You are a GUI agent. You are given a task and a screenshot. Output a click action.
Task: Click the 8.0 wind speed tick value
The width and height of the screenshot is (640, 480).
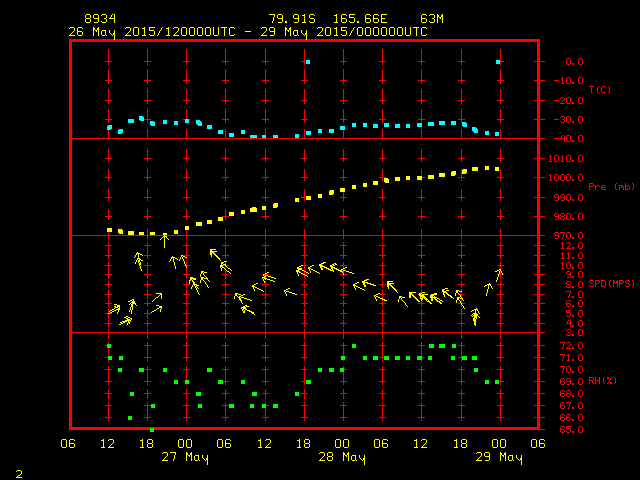(574, 285)
